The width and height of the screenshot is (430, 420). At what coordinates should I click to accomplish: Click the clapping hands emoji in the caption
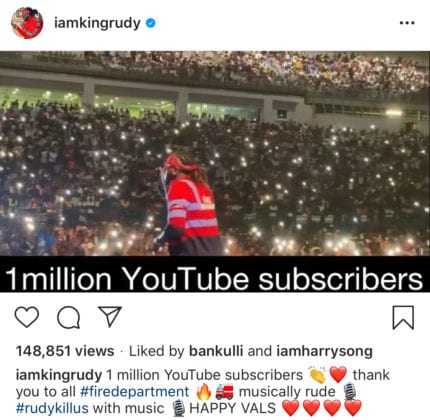[318, 375]
